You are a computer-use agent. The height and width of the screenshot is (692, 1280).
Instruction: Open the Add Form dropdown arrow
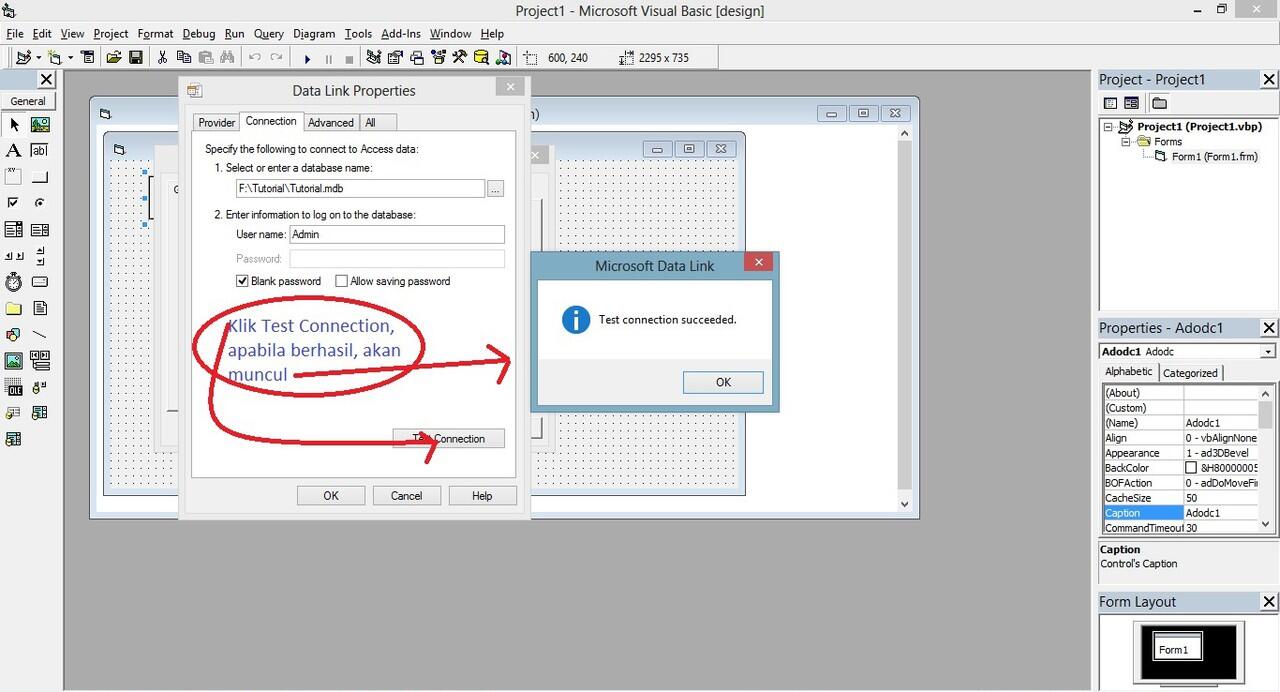coord(70,58)
